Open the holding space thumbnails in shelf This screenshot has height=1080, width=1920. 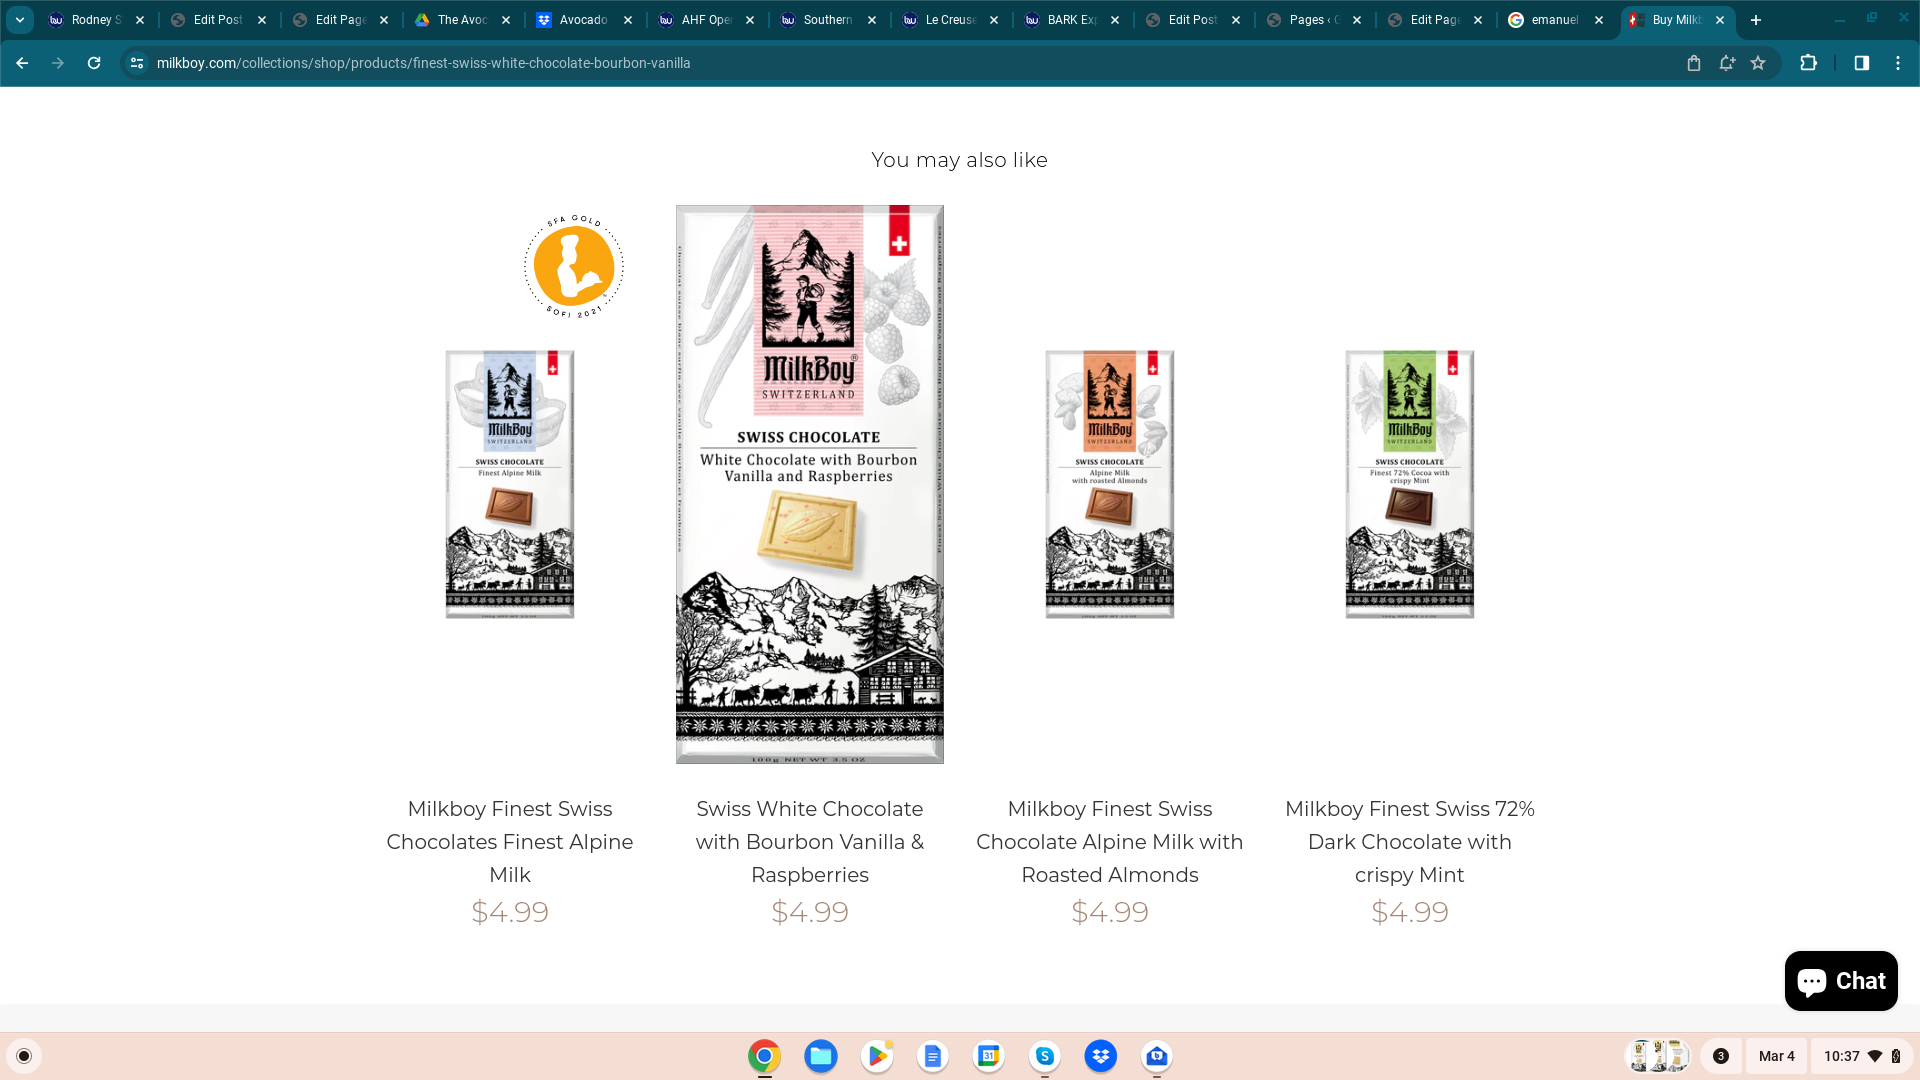[x=1658, y=1056]
